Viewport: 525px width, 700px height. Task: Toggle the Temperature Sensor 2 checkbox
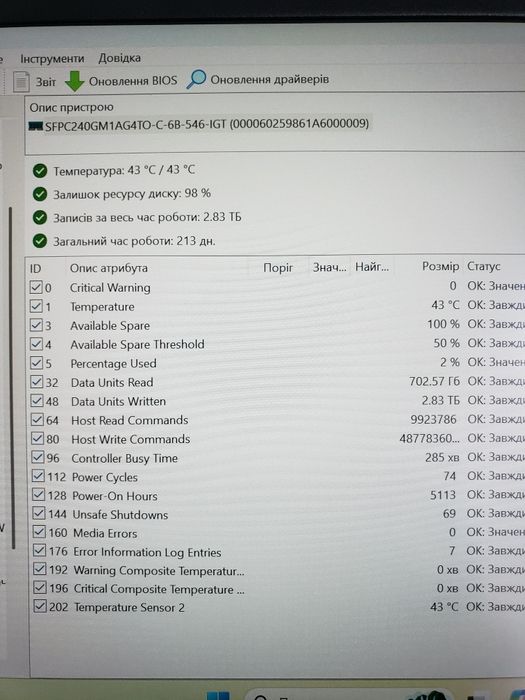[41, 606]
